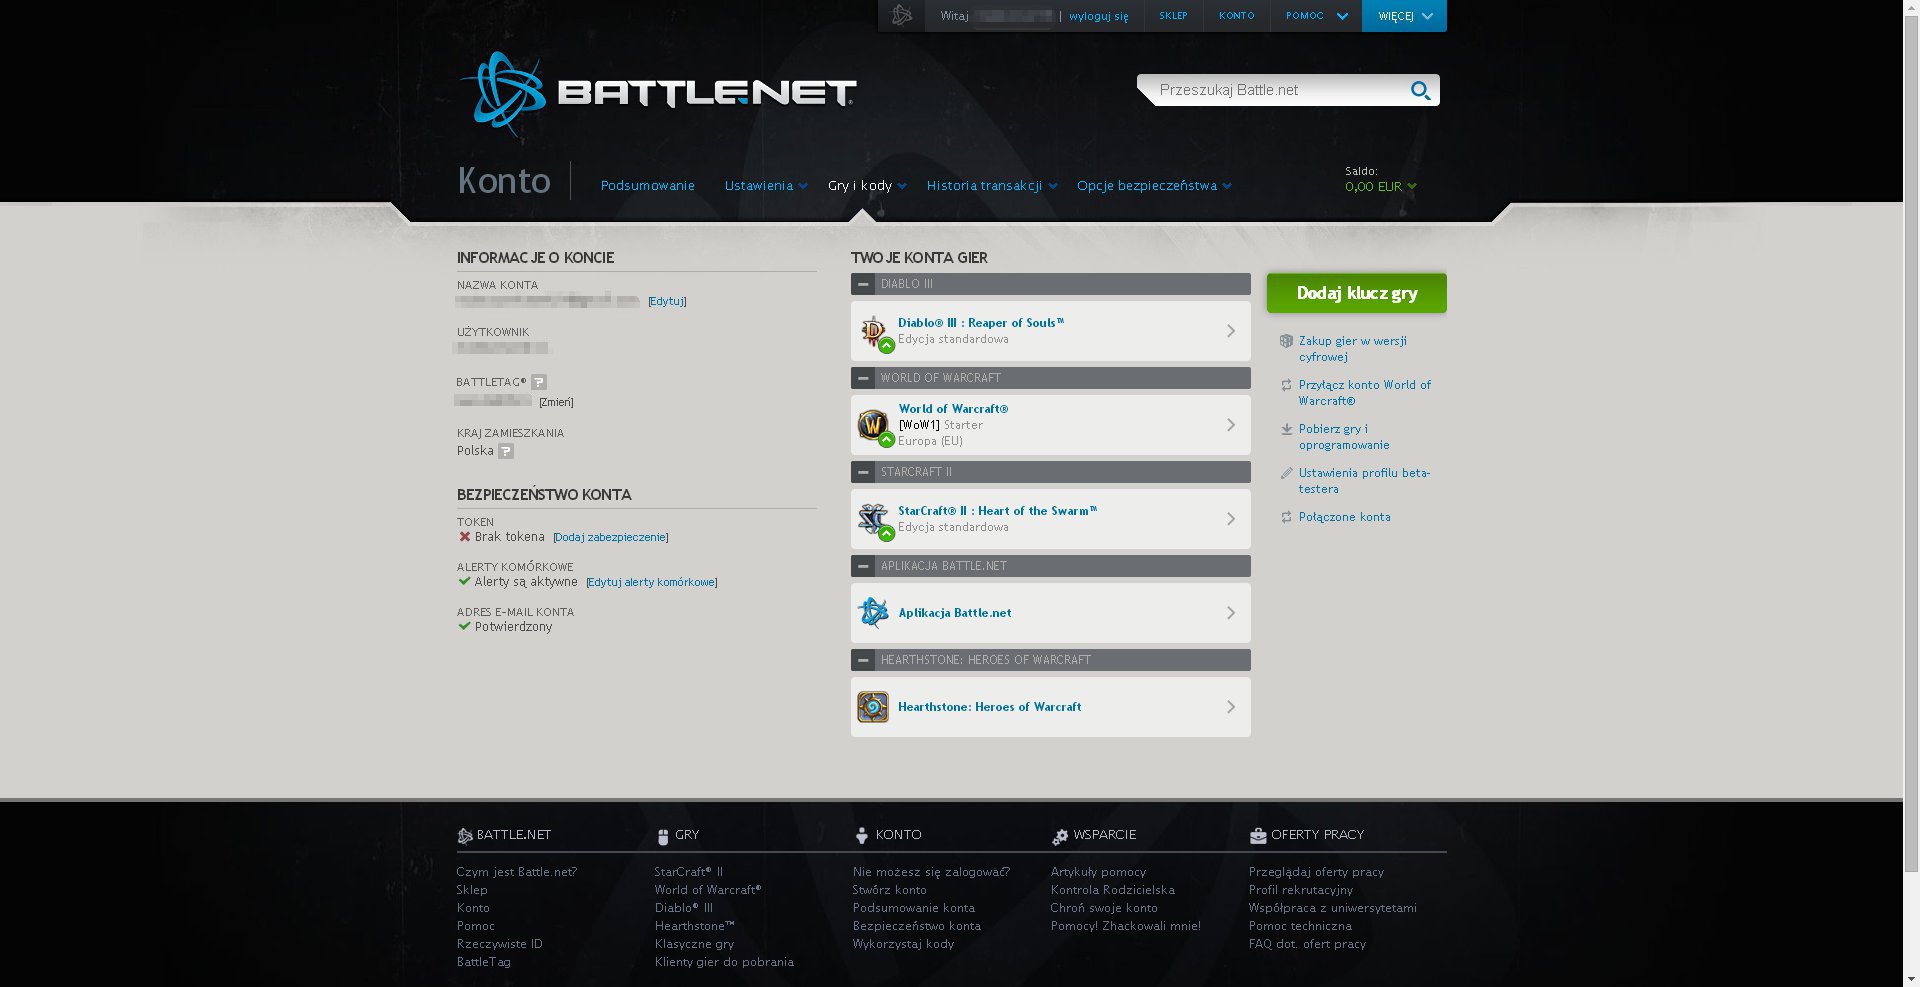Open the Diablo III game icon
Viewport: 1920px width, 987px height.
coord(873,331)
